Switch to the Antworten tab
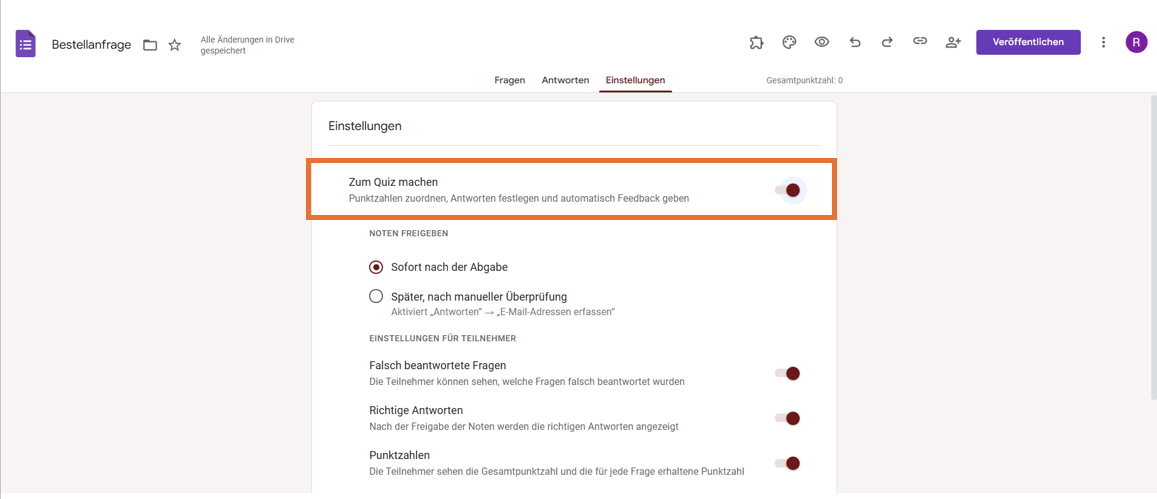This screenshot has width=1157, height=499. pyautogui.click(x=565, y=80)
